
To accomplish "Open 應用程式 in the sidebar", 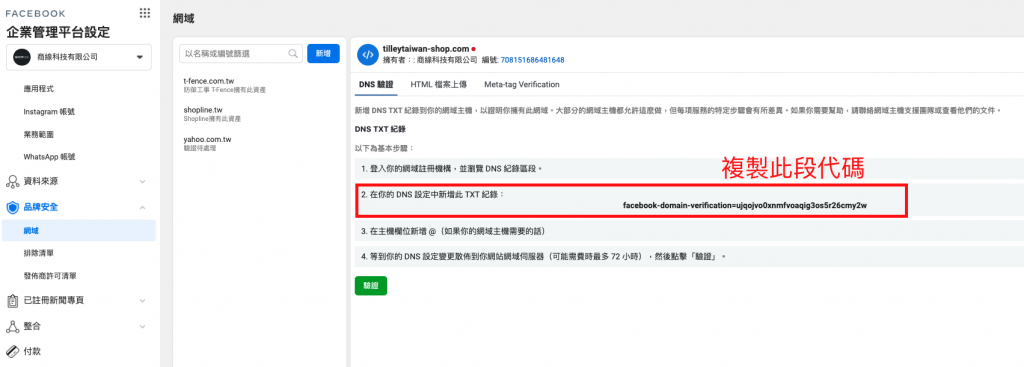I will pyautogui.click(x=38, y=88).
